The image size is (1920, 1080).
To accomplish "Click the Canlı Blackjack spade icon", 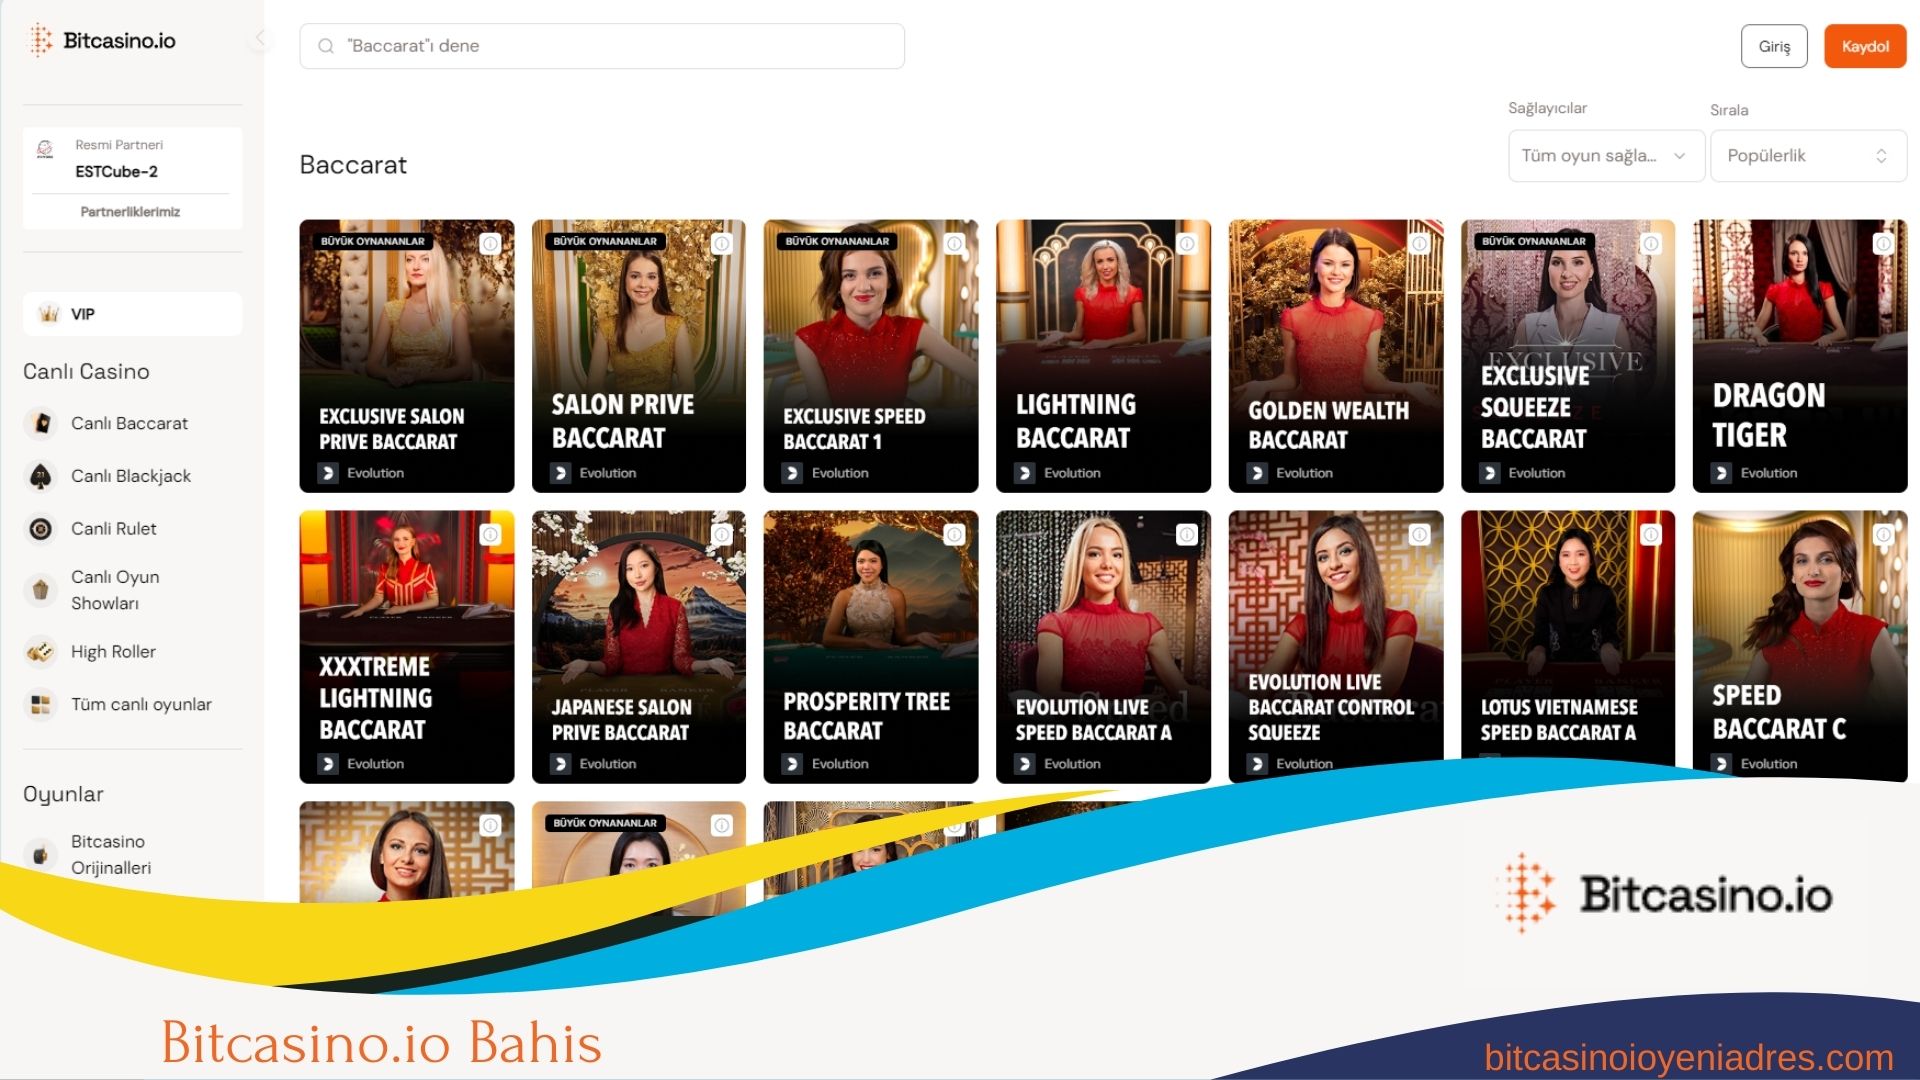I will point(41,476).
